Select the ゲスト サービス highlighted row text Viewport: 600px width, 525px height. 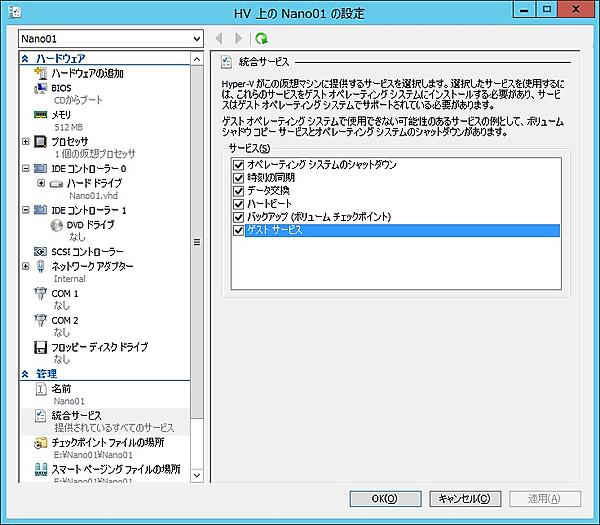(x=274, y=230)
